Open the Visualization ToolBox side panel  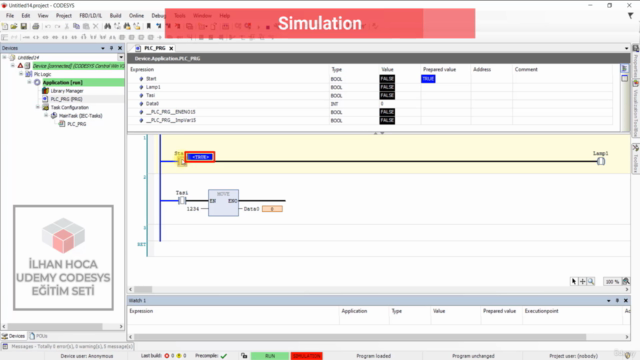pyautogui.click(x=636, y=109)
